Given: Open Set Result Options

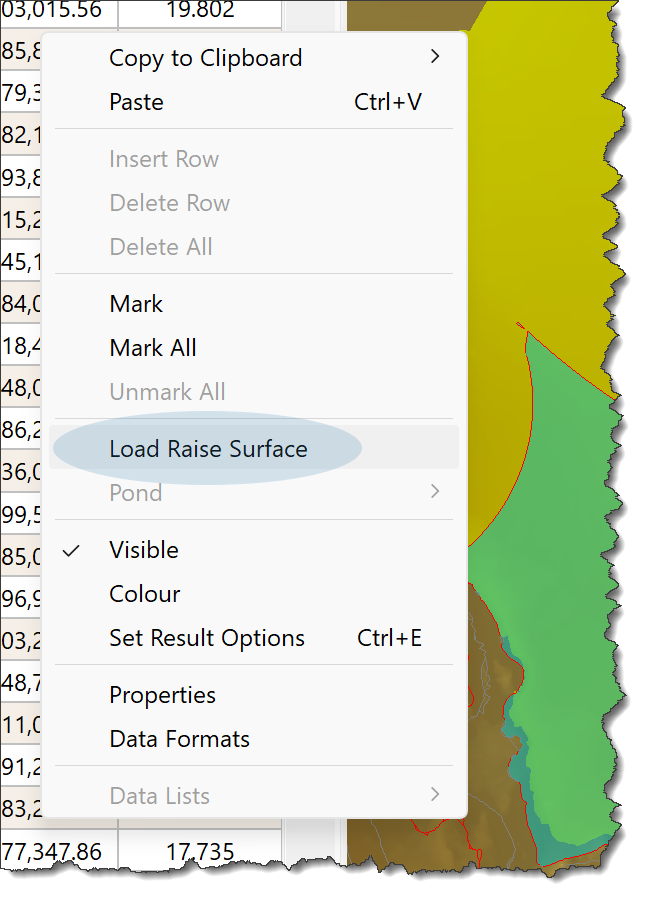Looking at the screenshot, I should click(253, 638).
